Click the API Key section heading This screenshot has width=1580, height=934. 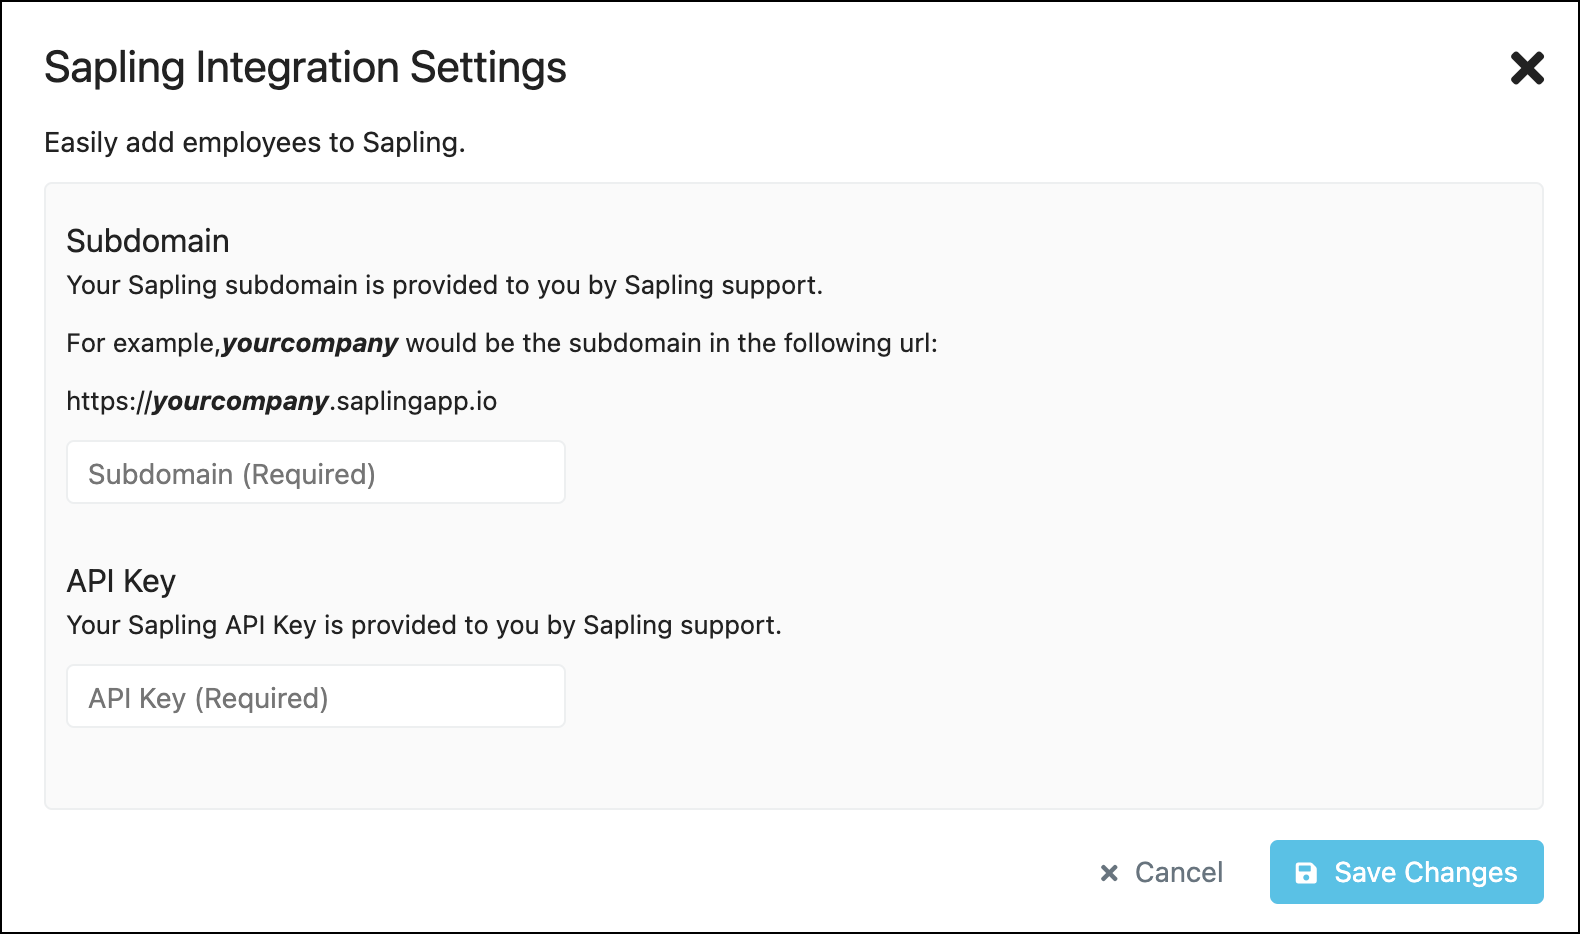point(121,581)
